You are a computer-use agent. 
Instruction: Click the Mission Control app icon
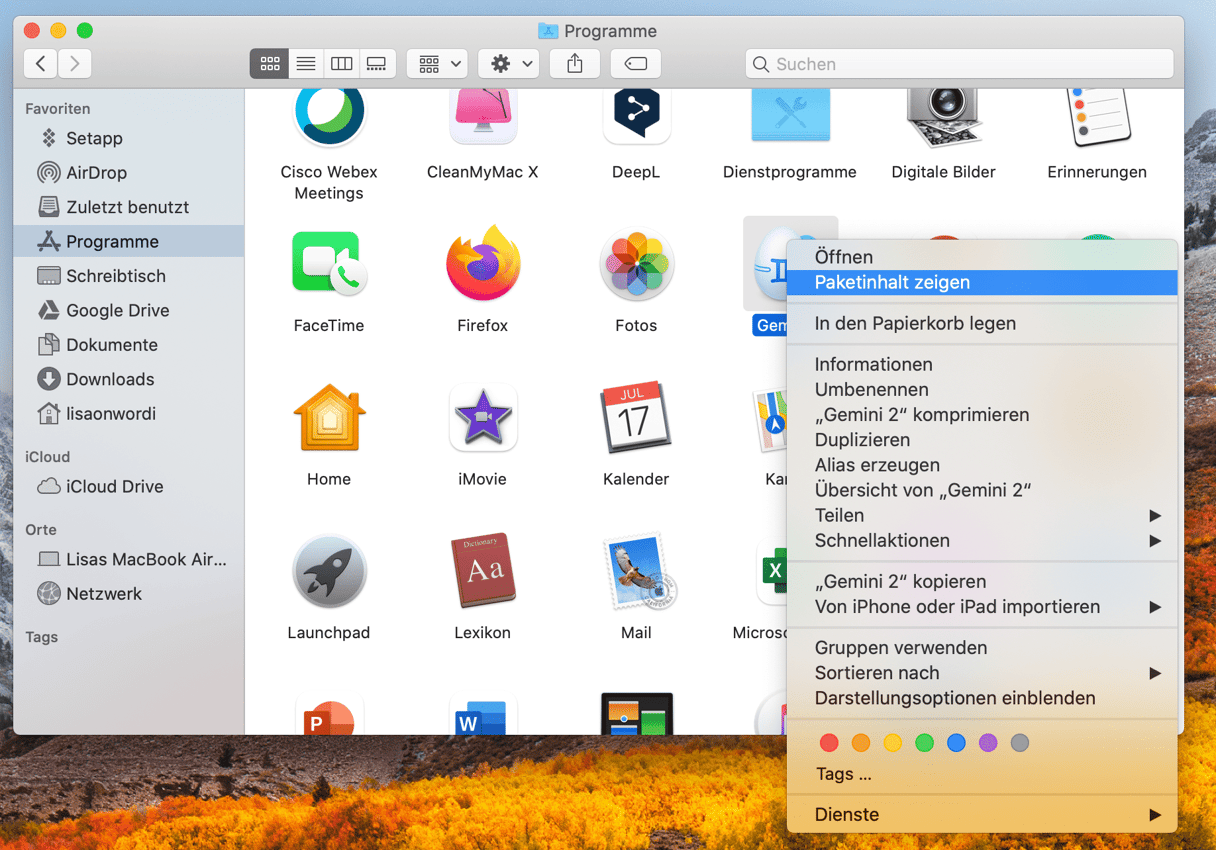(x=636, y=713)
